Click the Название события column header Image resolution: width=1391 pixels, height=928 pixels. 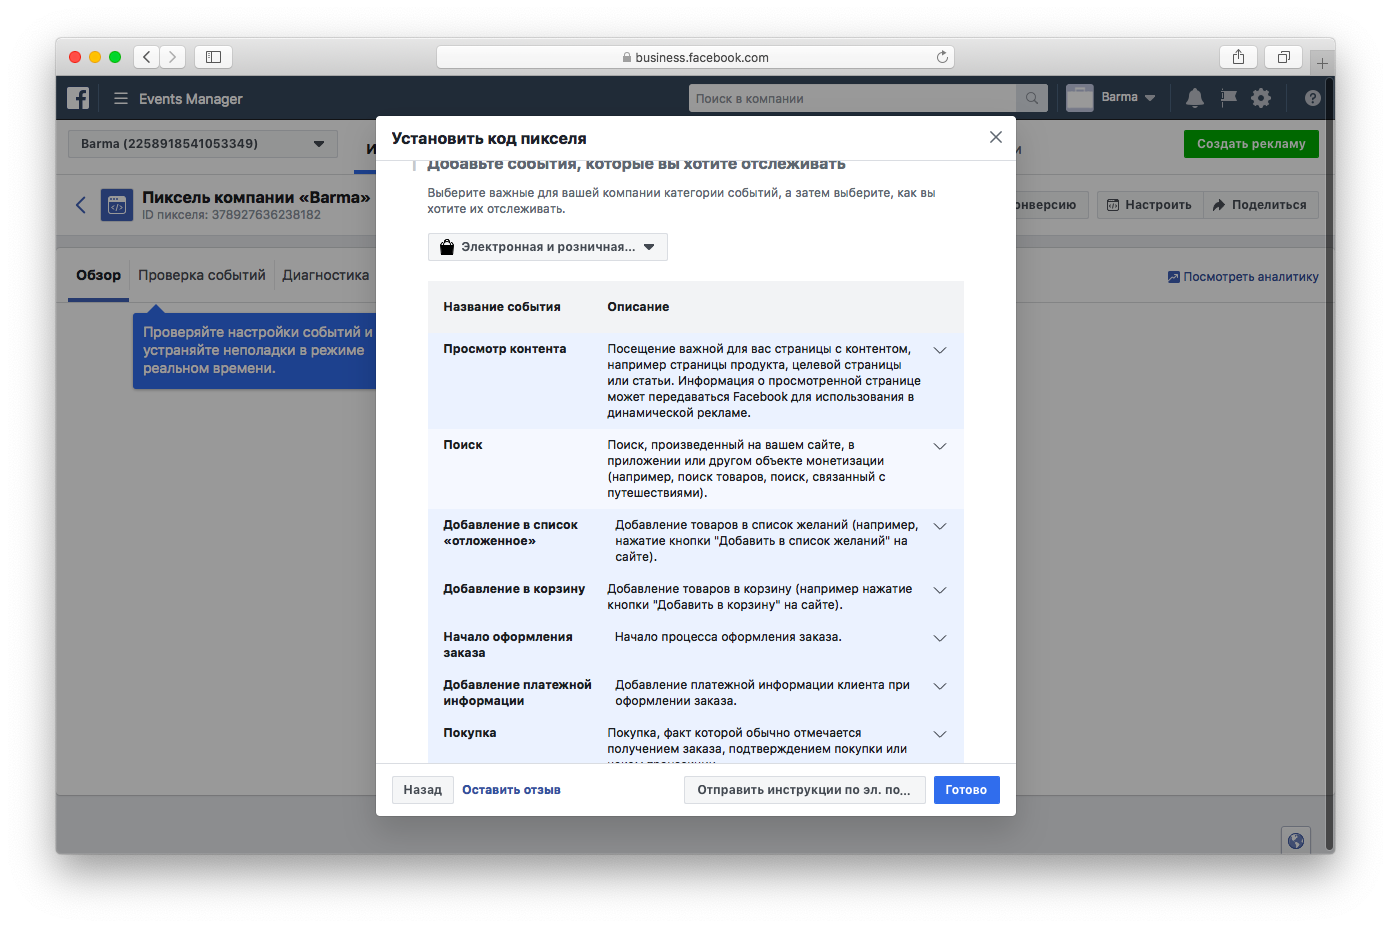pos(502,307)
